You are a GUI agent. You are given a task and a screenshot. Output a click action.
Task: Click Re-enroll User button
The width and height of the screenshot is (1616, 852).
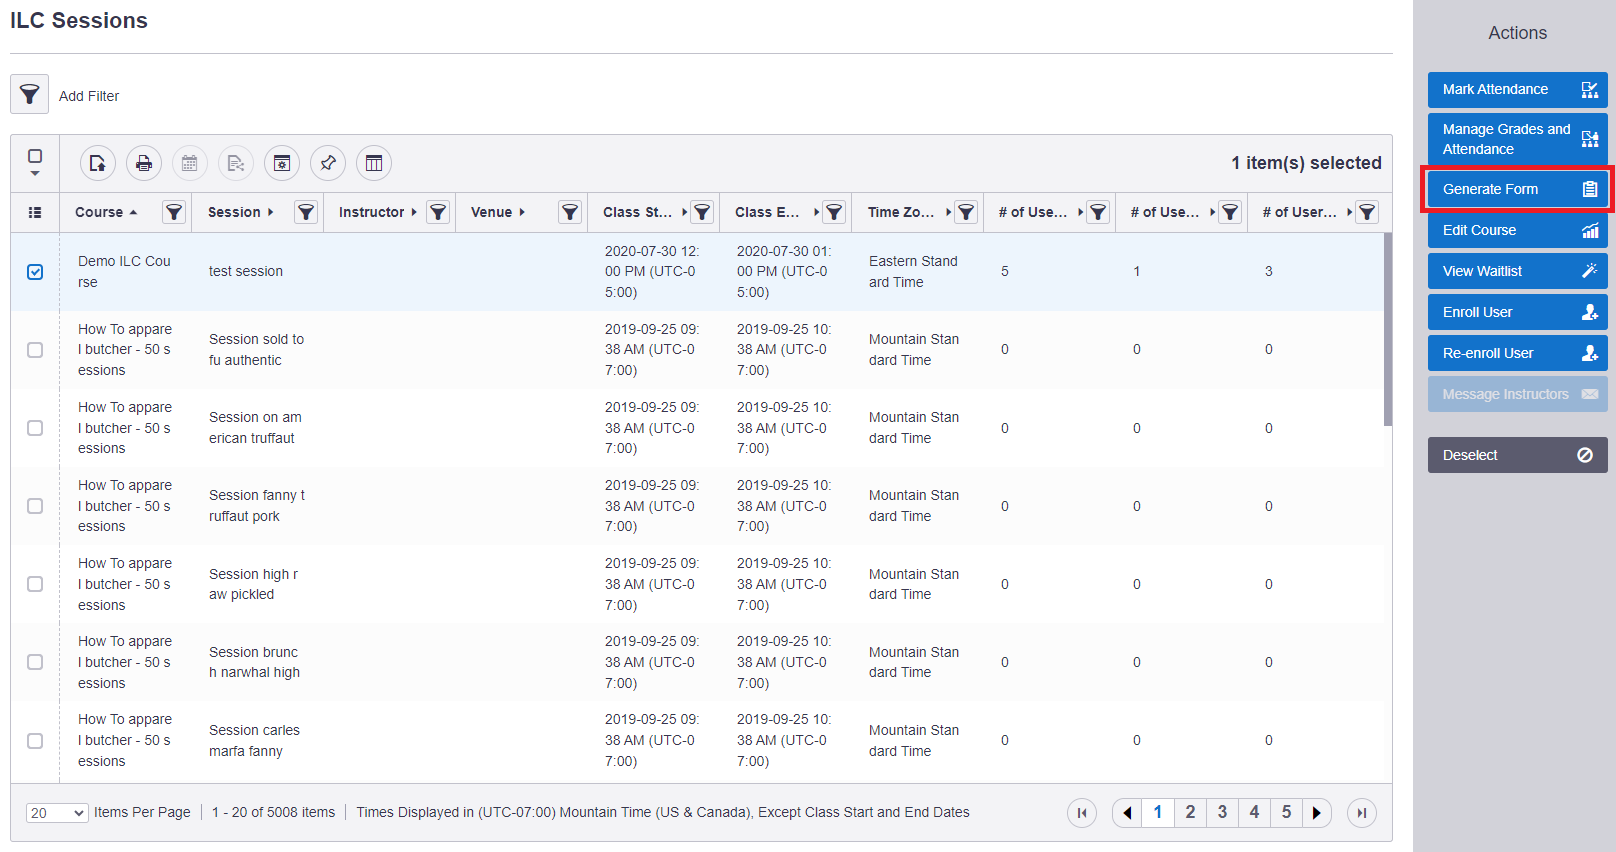1517,354
